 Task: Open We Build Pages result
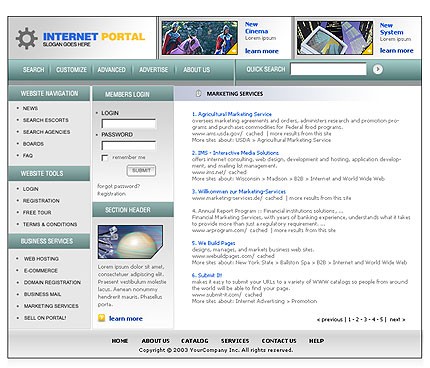(x=213, y=243)
